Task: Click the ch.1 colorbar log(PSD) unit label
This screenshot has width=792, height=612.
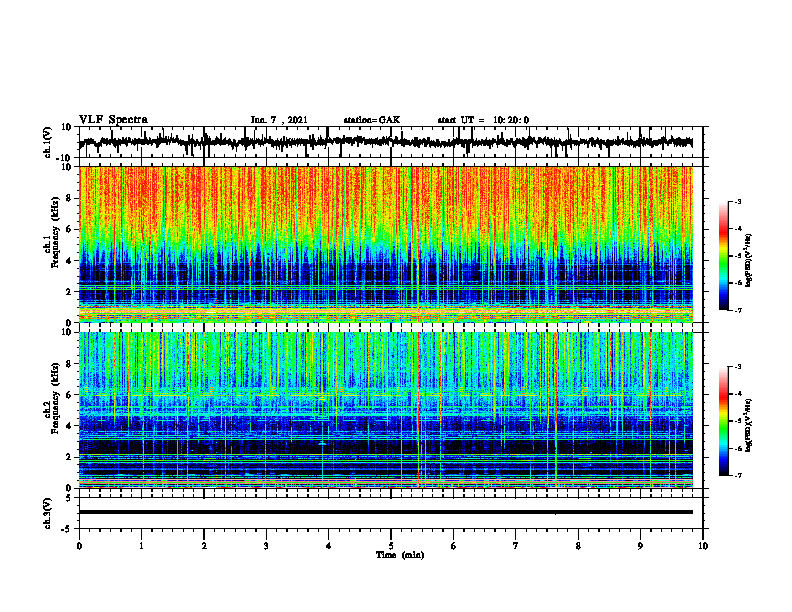Action: pyautogui.click(x=749, y=261)
